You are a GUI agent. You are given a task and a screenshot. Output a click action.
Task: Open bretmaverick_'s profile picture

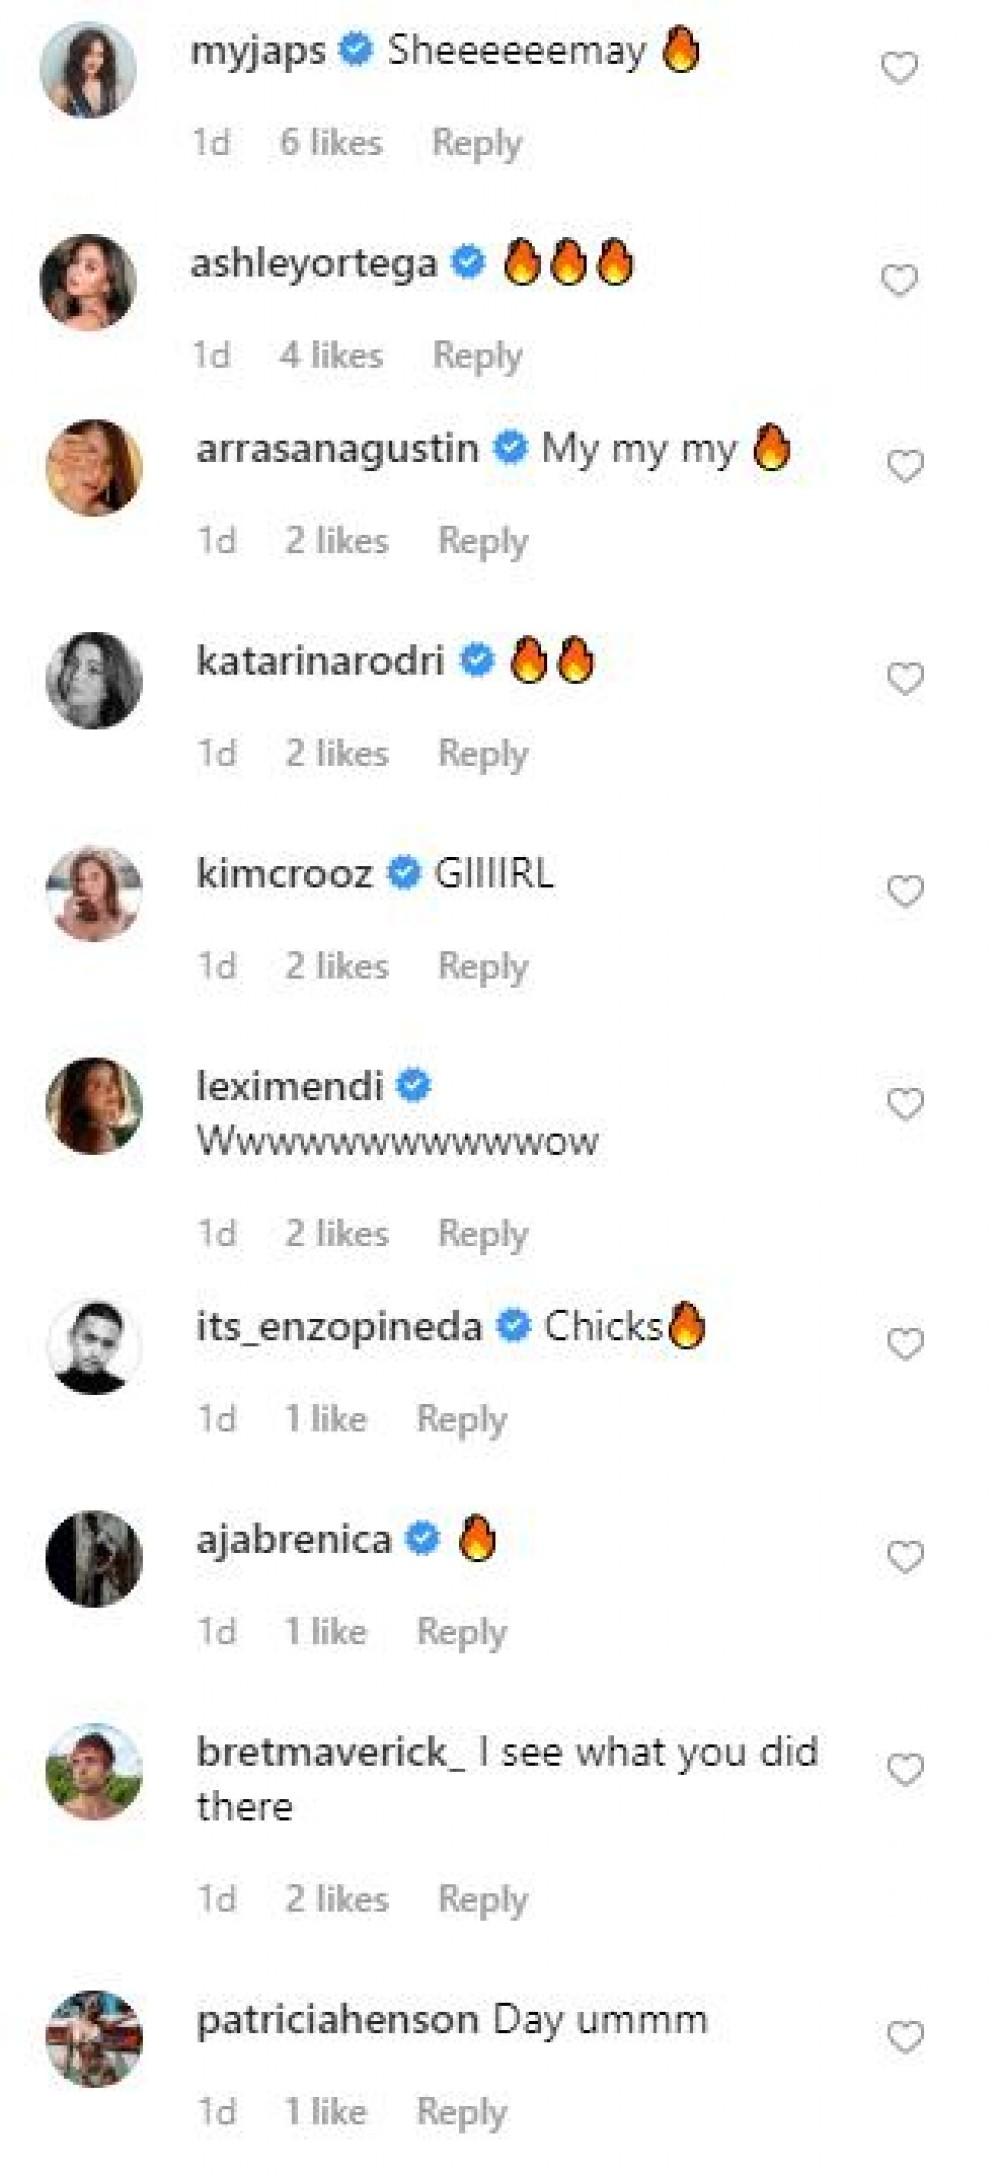tap(94, 1771)
